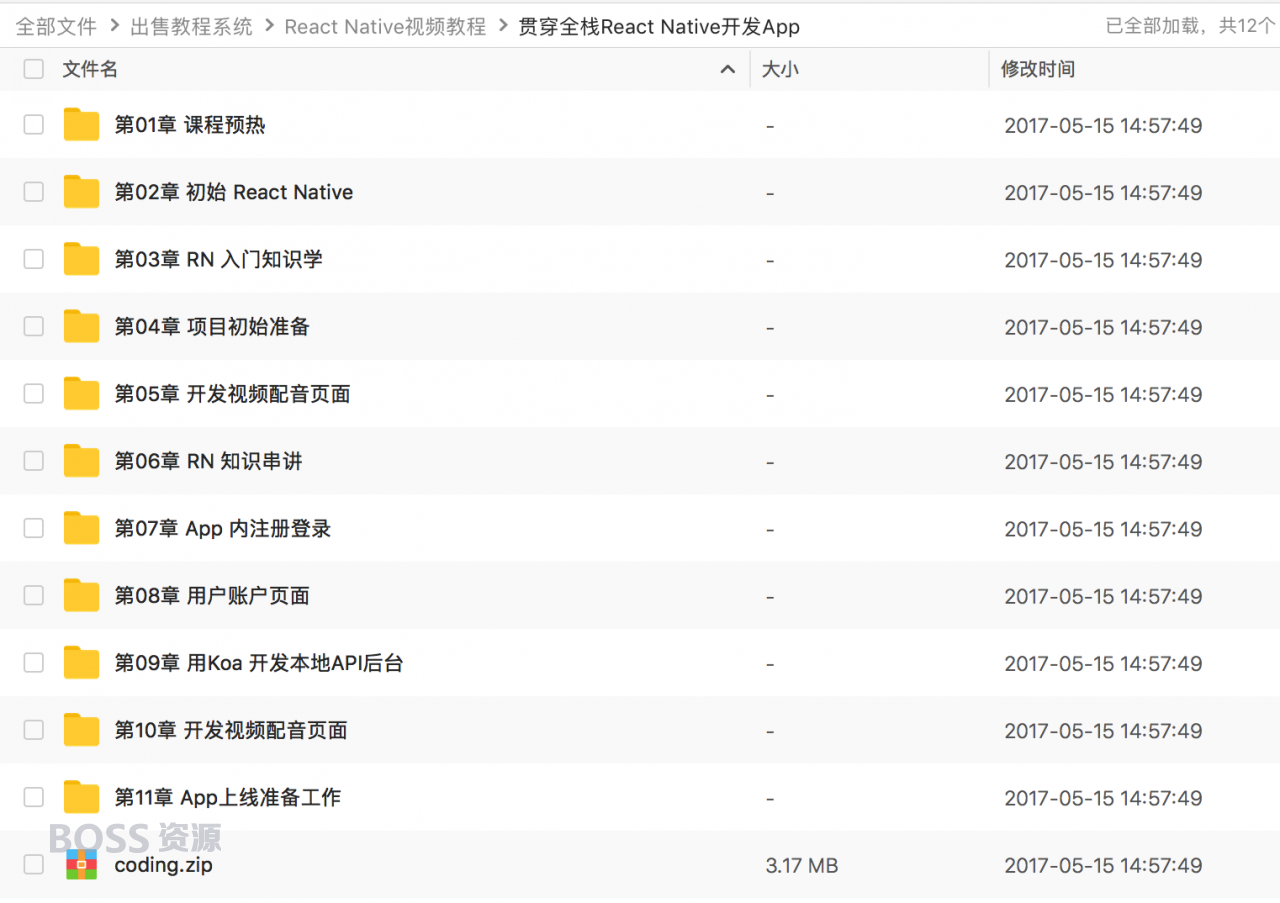Screen dimensions: 1280x903
Task: Click the folder icon for 第04章 项目初始准备
Action: 81,326
